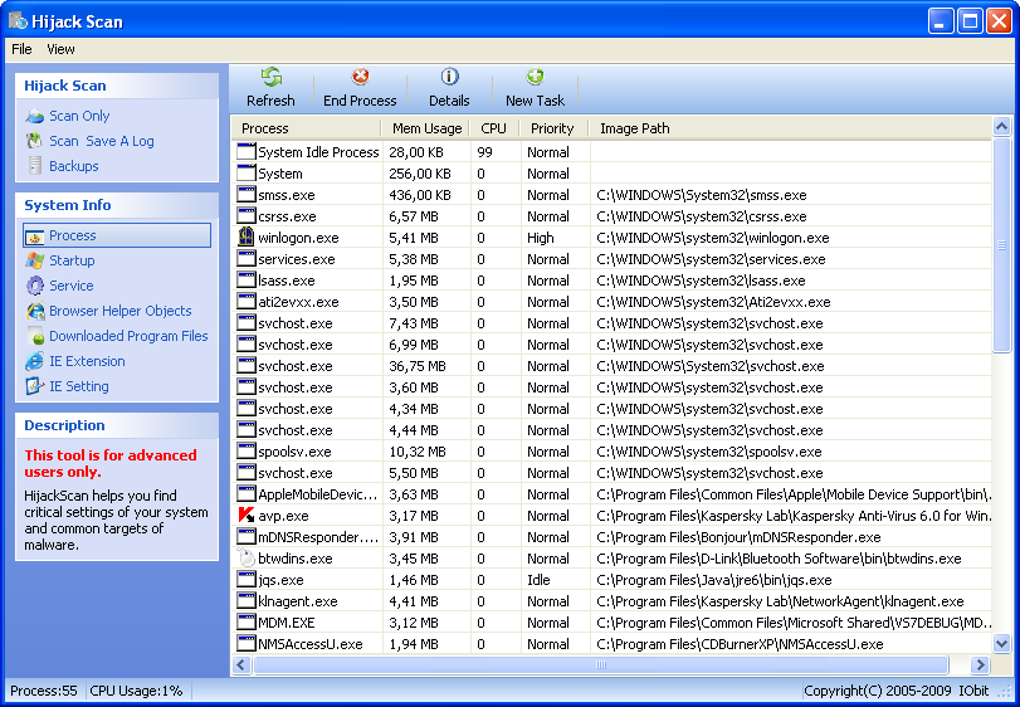Sort by the Mem Usage column header
Viewport: 1020px width, 707px height.
click(x=426, y=128)
